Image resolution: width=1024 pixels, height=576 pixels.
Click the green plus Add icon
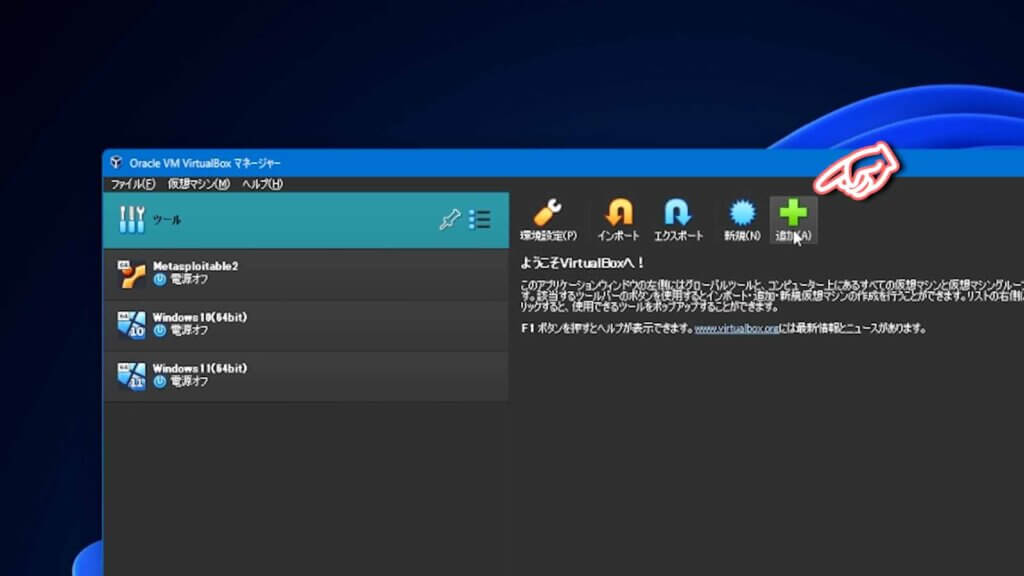coord(793,212)
